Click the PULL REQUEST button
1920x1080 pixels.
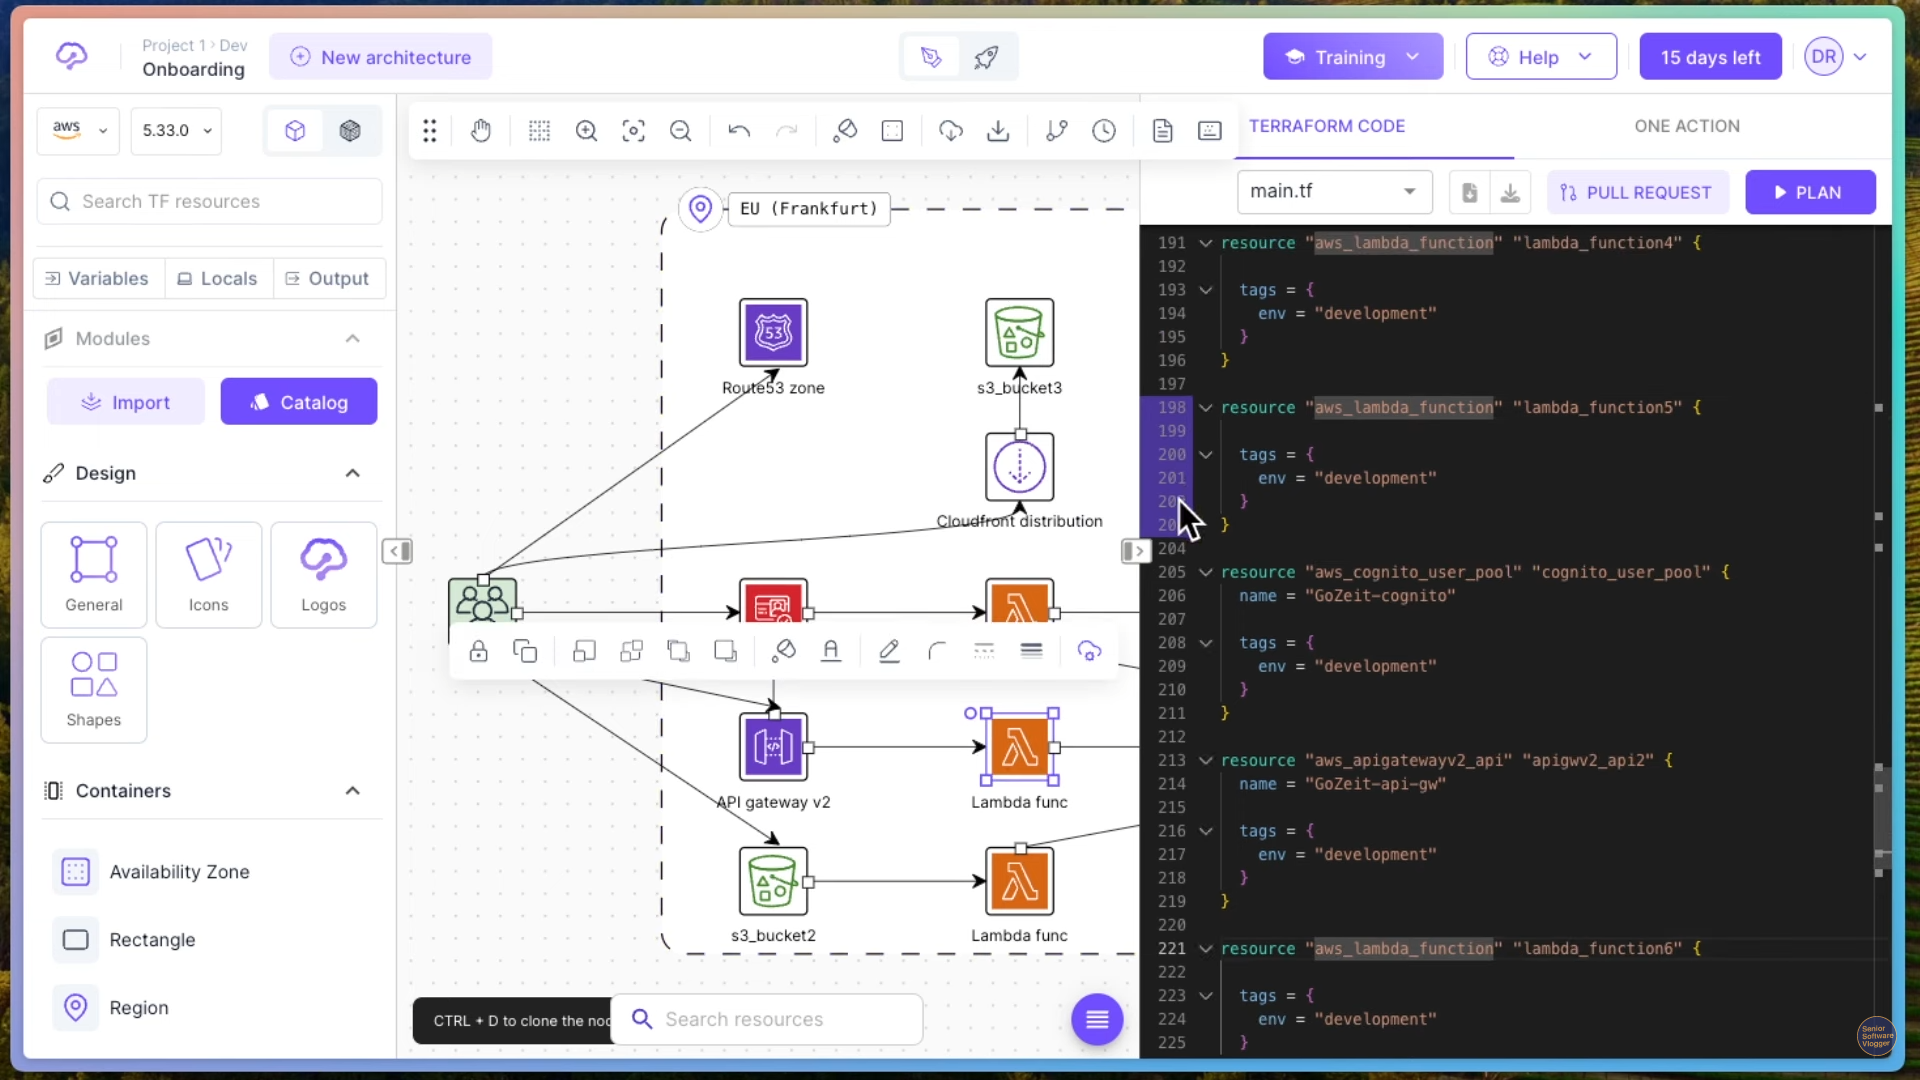(1637, 192)
